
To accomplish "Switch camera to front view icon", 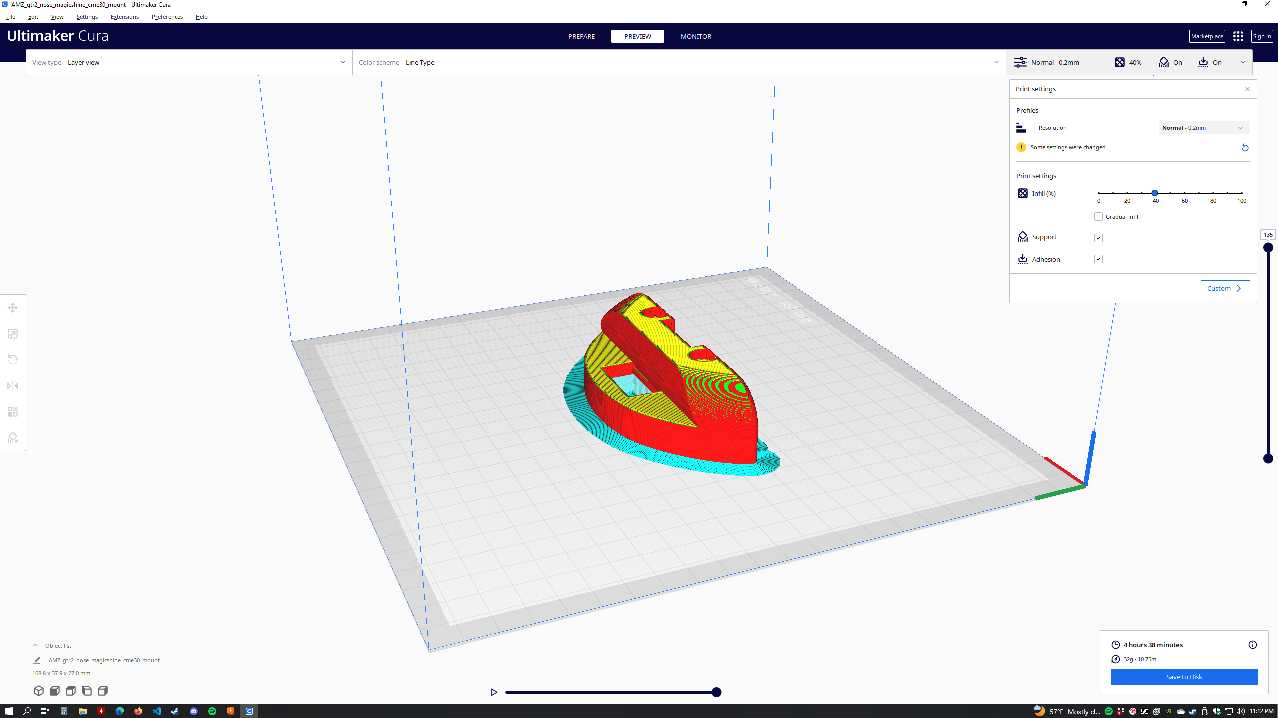I will 55,691.
